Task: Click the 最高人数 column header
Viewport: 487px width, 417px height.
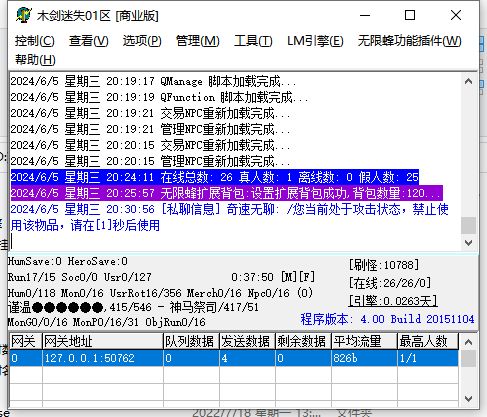Action: 428,341
